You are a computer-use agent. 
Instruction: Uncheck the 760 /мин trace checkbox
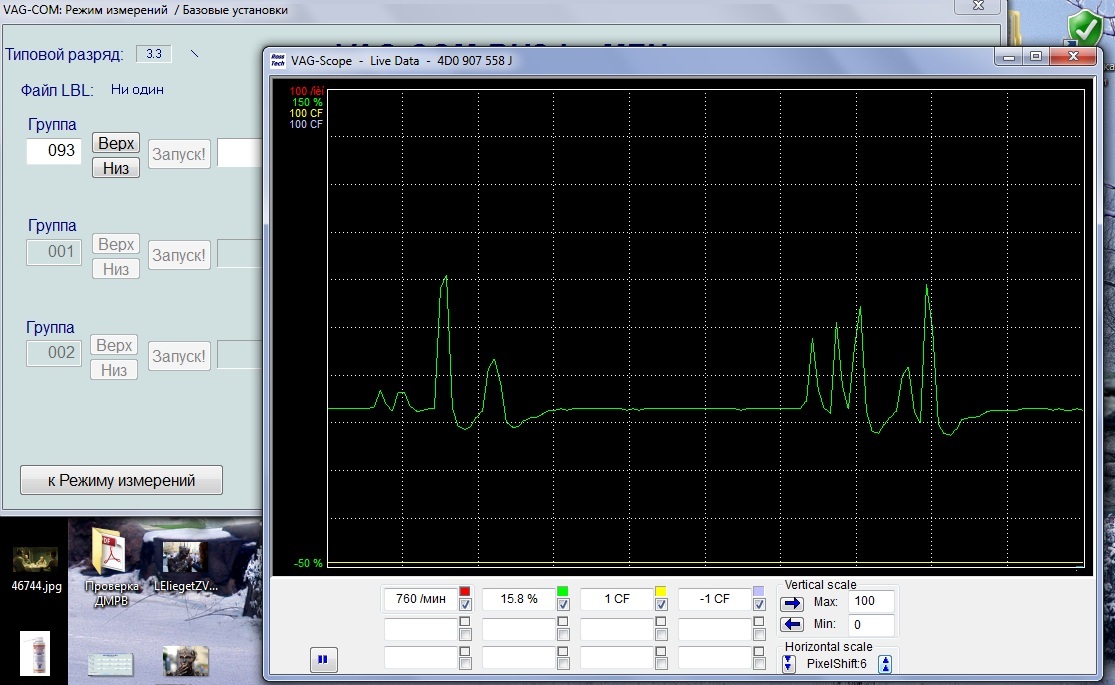click(x=465, y=605)
